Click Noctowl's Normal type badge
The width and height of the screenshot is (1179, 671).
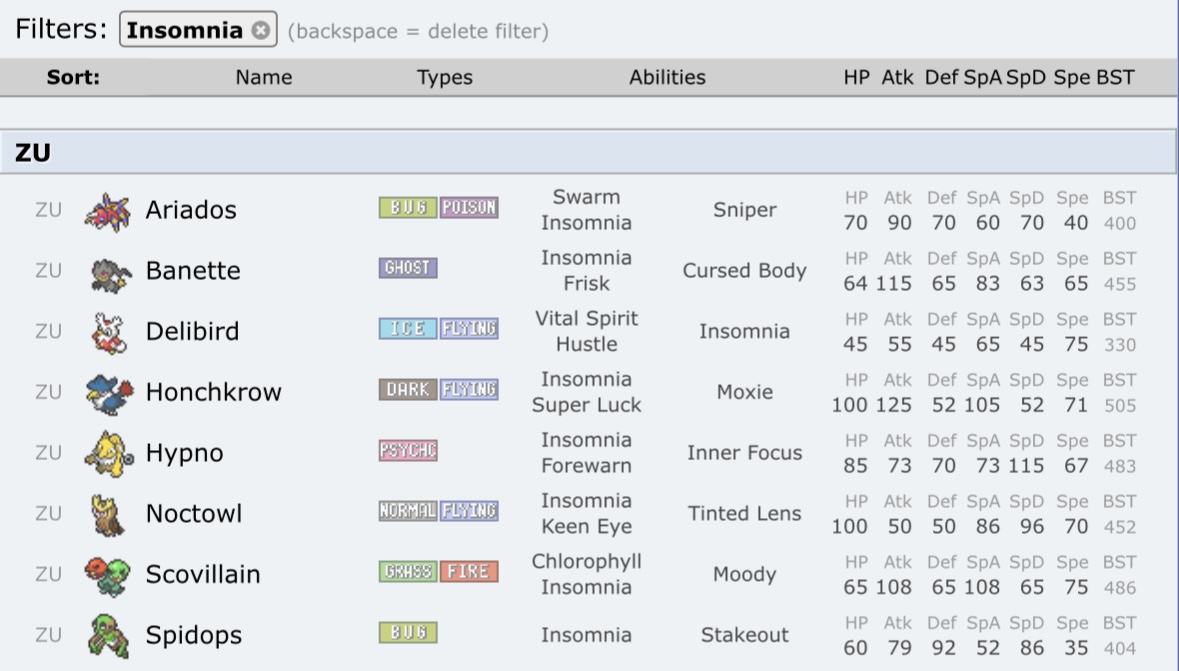408,511
